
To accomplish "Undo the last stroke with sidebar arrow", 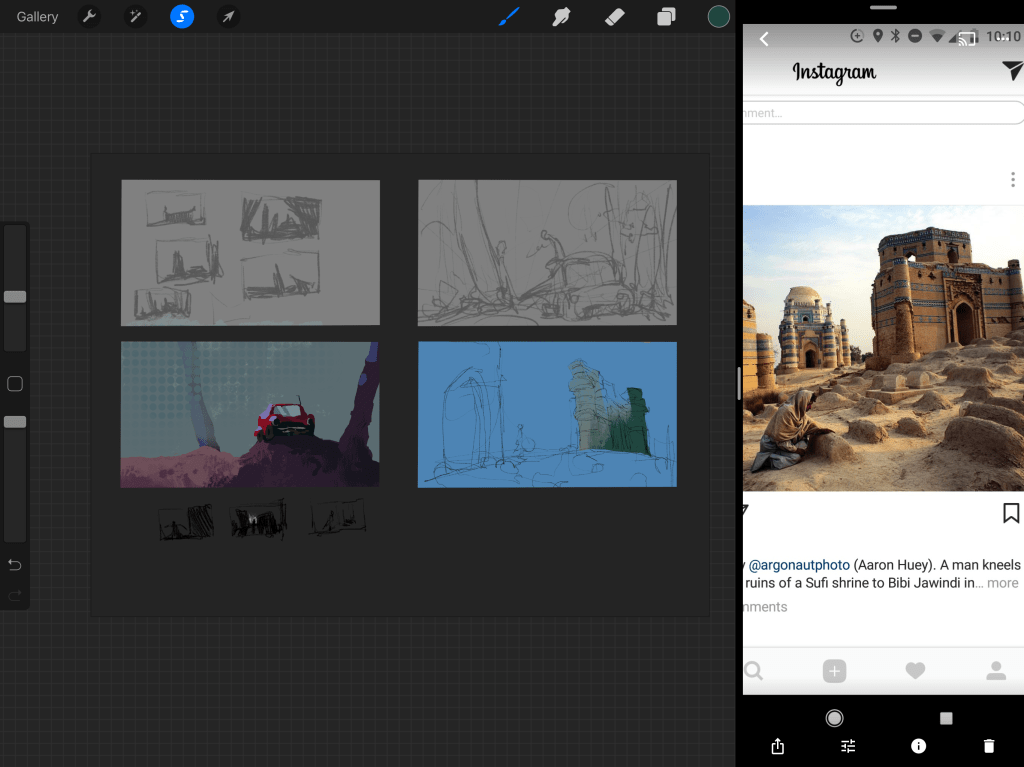I will point(15,565).
